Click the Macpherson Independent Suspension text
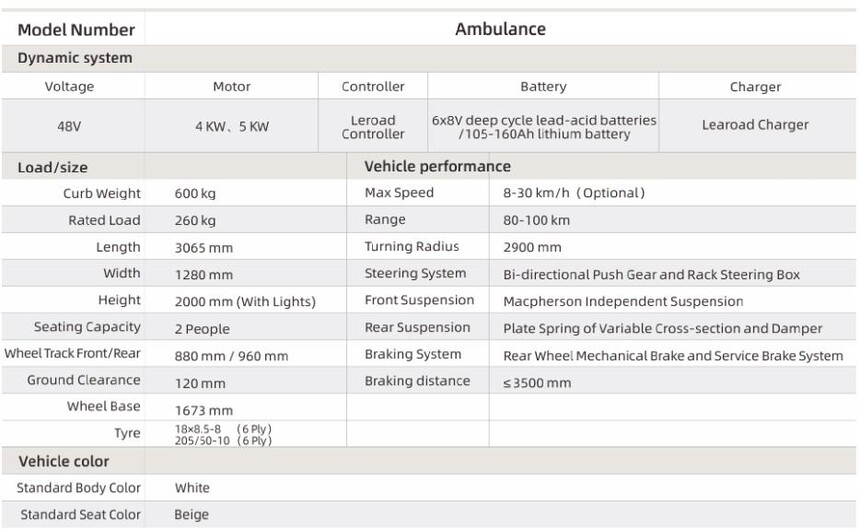860x529 pixels. pos(623,301)
